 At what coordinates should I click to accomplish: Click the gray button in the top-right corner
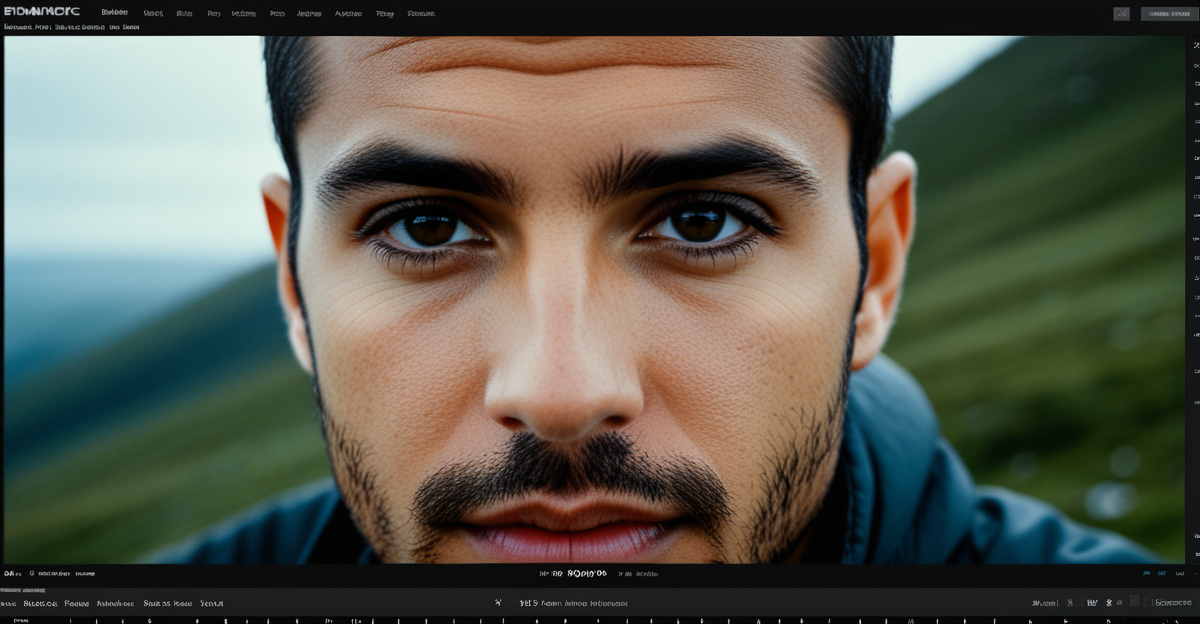[1168, 14]
